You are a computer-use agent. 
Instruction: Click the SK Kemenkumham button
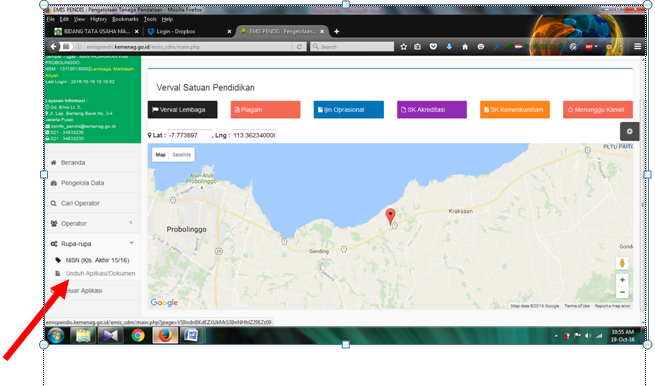515,109
